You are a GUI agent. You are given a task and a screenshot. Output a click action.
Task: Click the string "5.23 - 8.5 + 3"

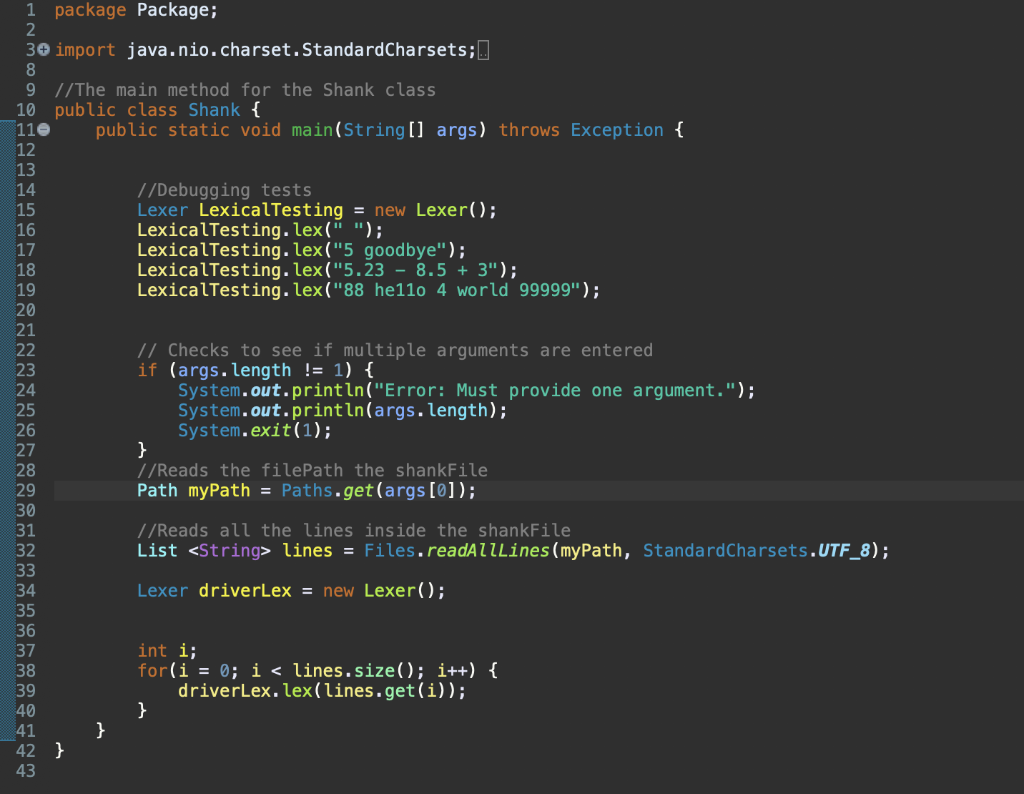coord(416,270)
